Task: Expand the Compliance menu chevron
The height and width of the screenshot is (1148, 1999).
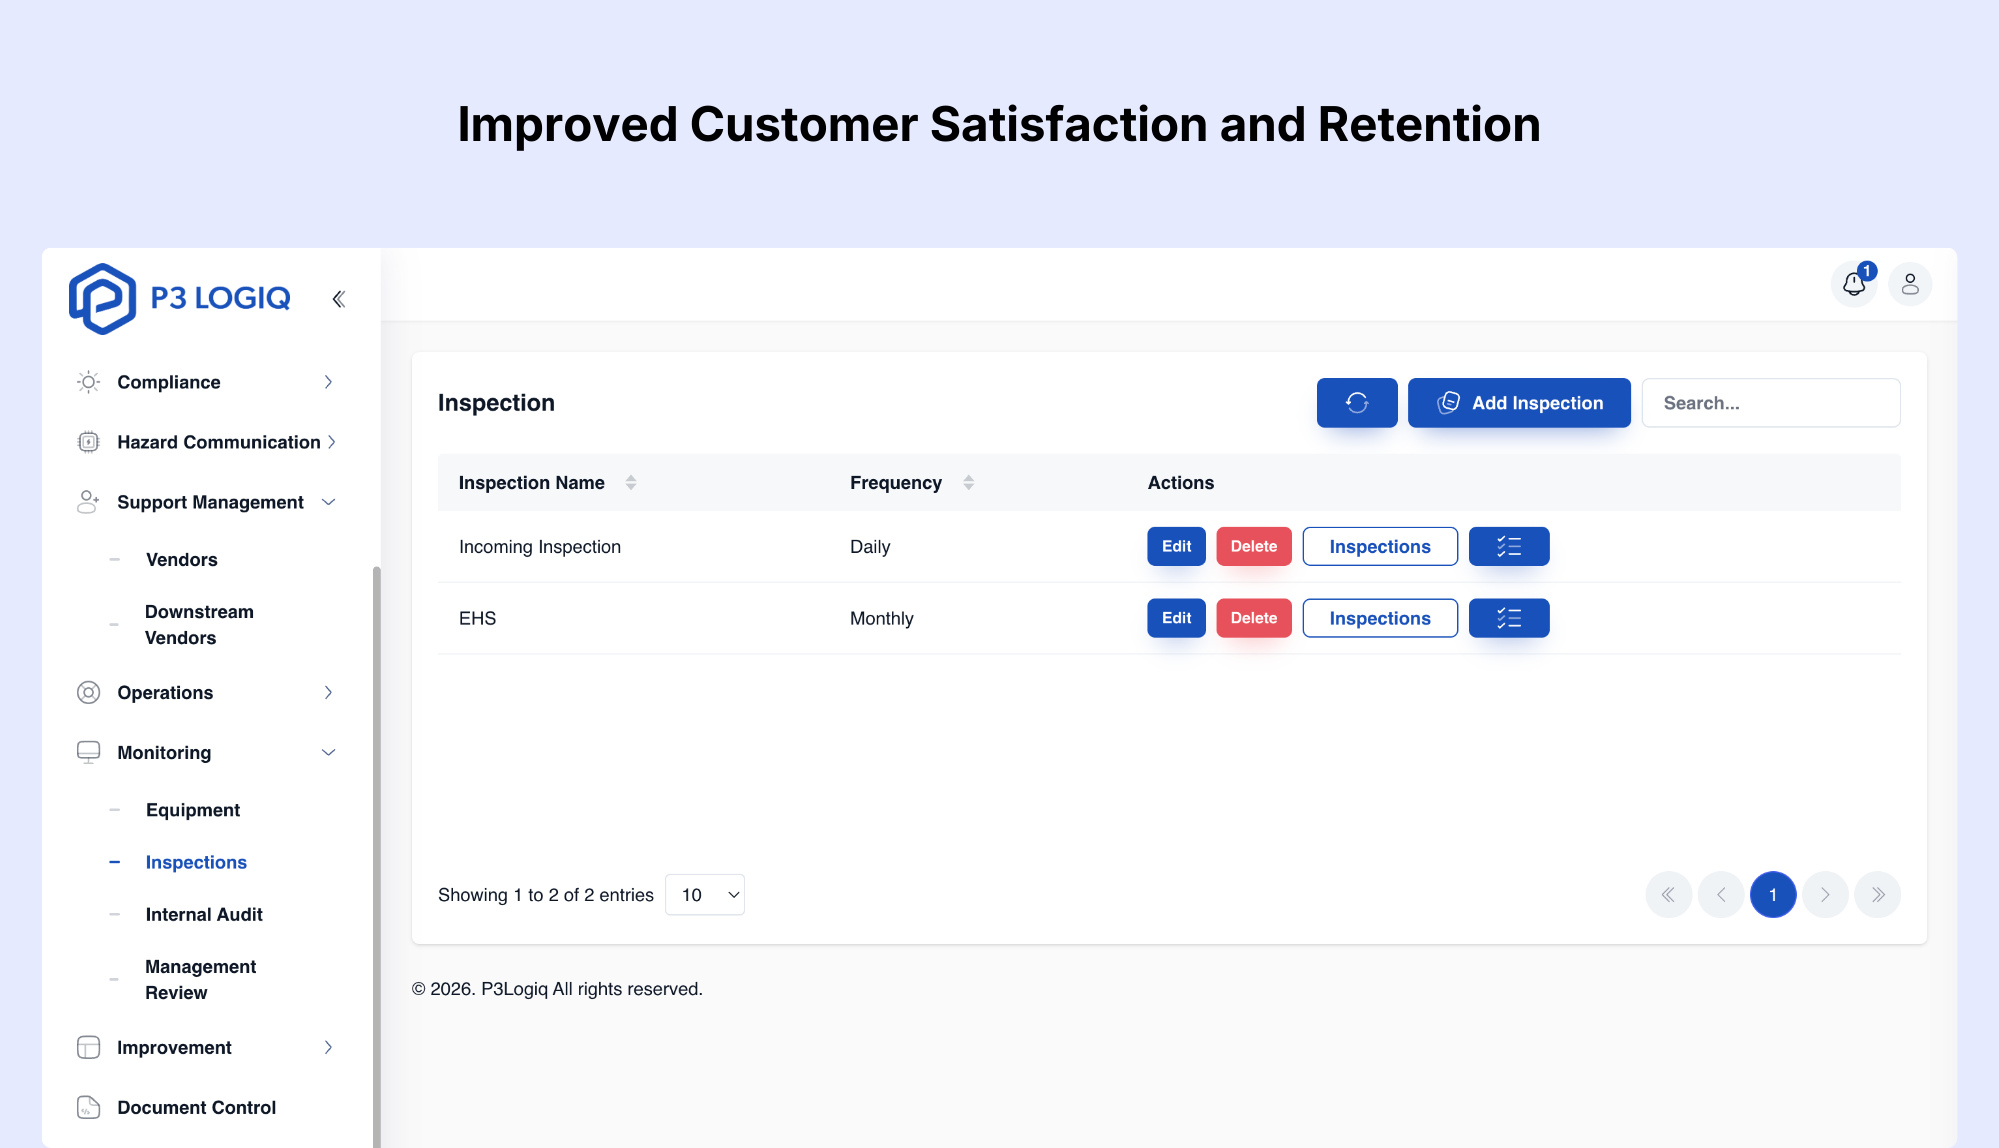Action: [328, 382]
